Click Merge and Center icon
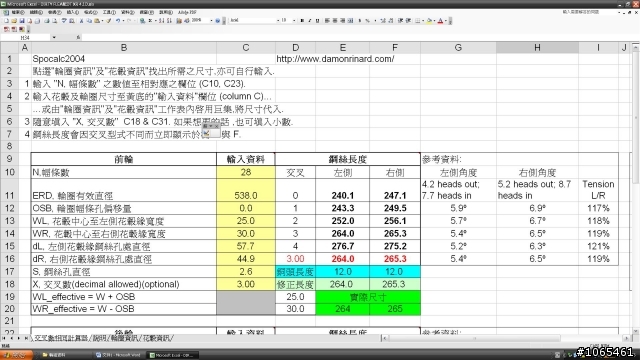 click(350, 20)
